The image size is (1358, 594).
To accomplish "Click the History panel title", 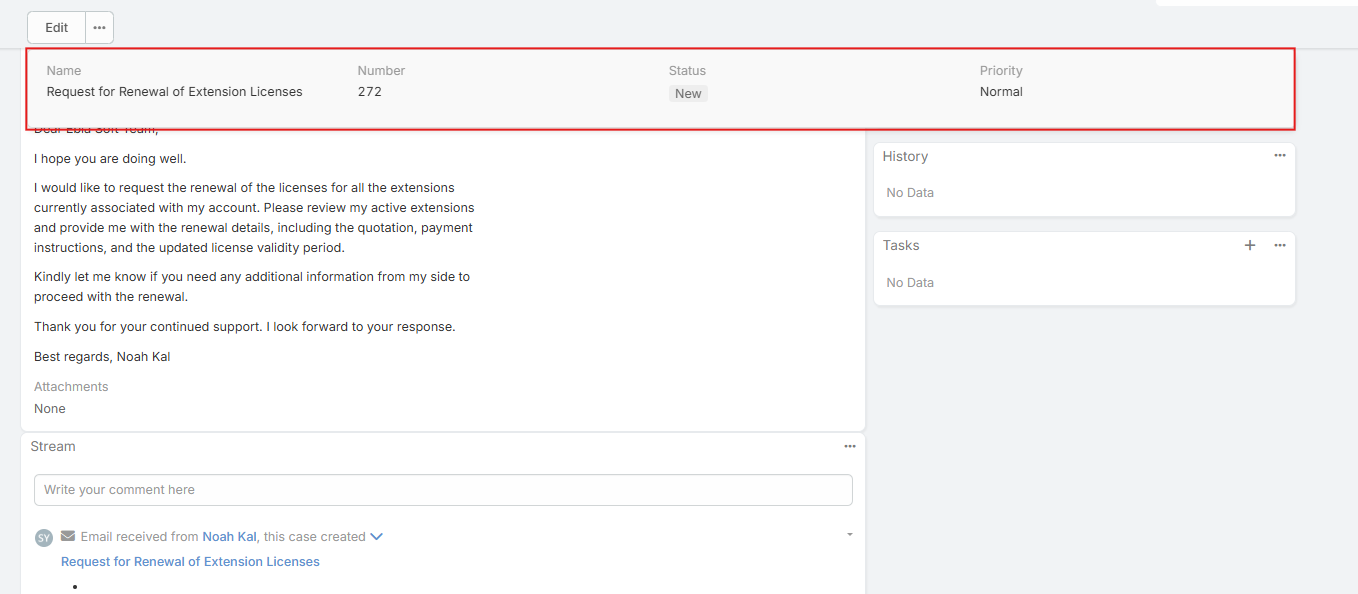I will [905, 157].
